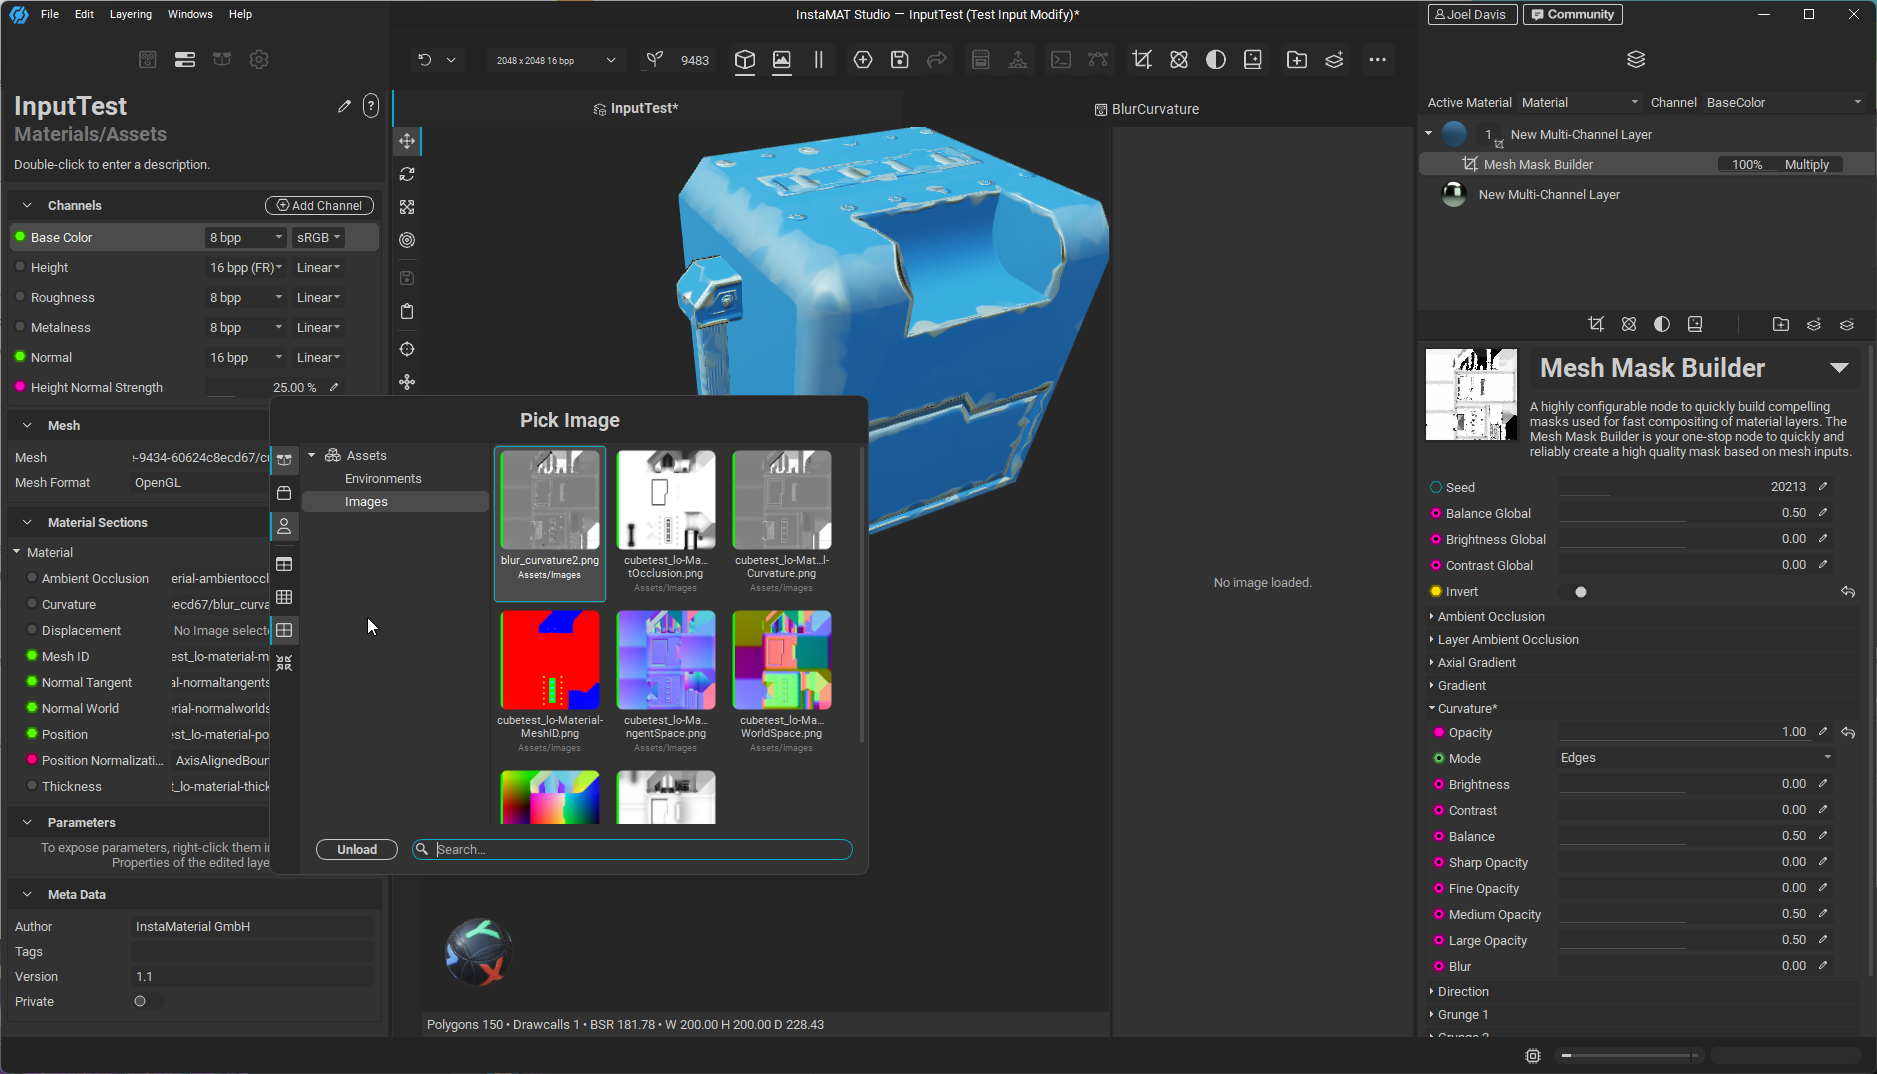Toggle the Private switch under Meta Data
Viewport: 1877px width, 1074px height.
point(146,1001)
